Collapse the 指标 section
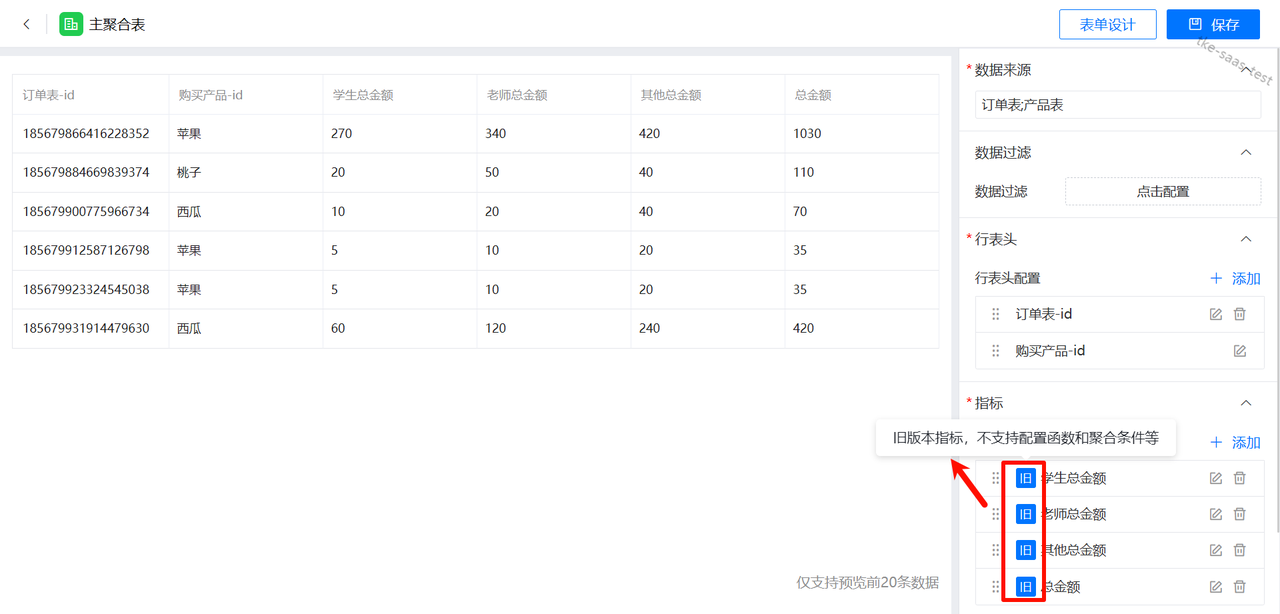 pyautogui.click(x=1246, y=403)
